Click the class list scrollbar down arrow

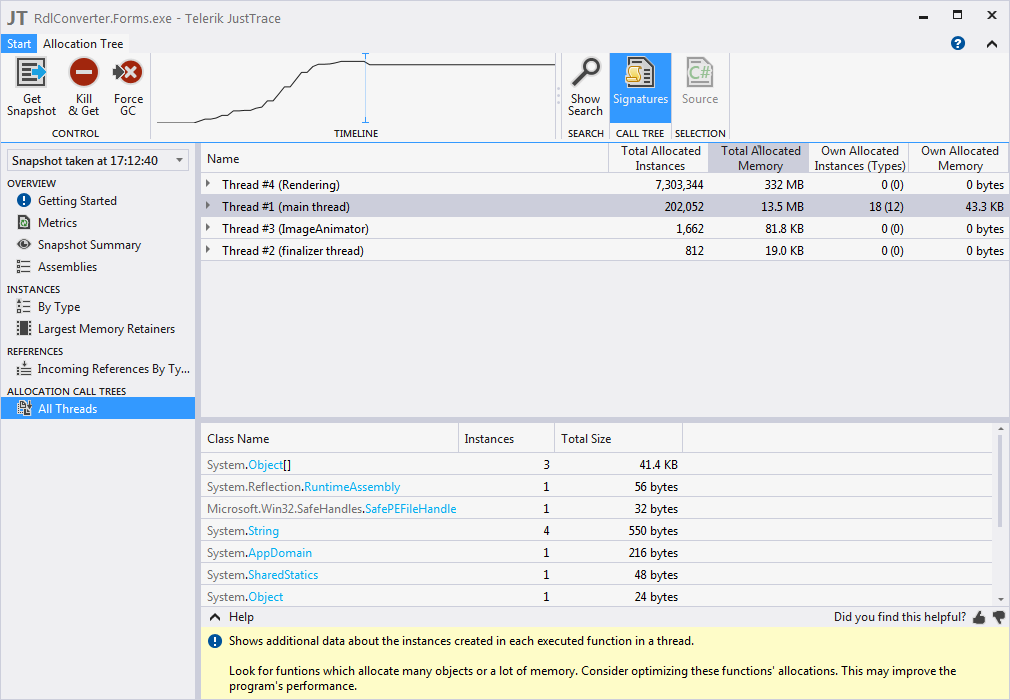click(x=1000, y=599)
